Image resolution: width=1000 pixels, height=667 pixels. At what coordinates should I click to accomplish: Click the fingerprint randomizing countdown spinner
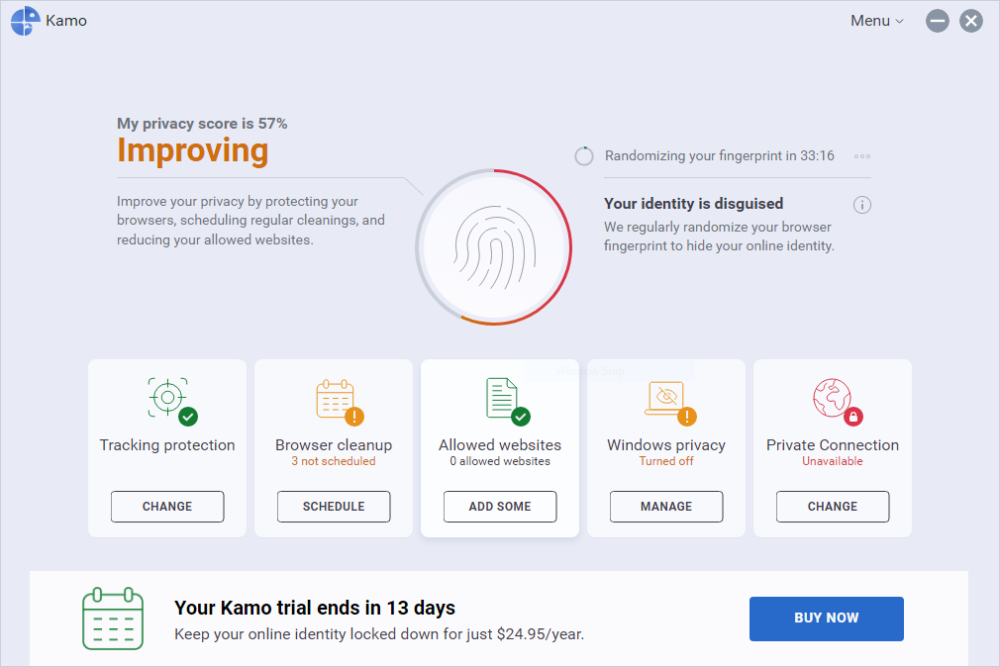point(584,157)
